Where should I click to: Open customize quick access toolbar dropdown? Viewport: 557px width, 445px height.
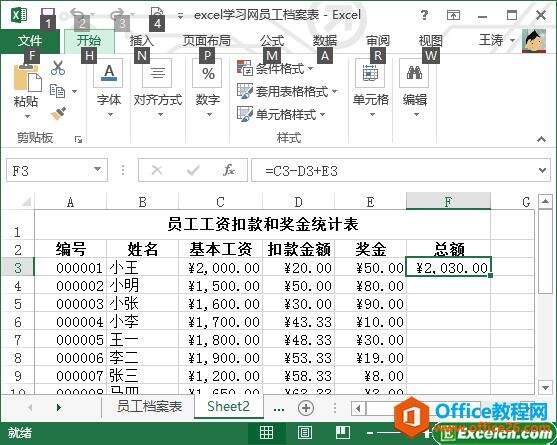pos(180,16)
